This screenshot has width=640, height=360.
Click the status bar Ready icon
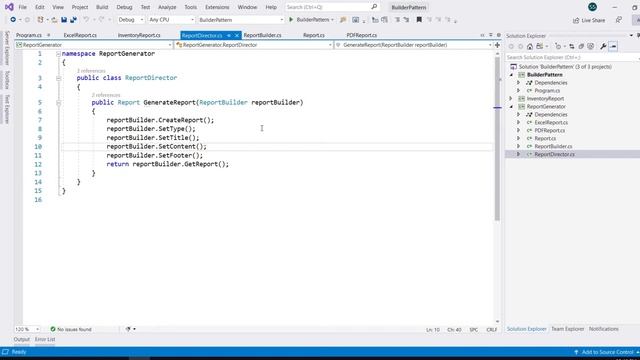(5, 352)
